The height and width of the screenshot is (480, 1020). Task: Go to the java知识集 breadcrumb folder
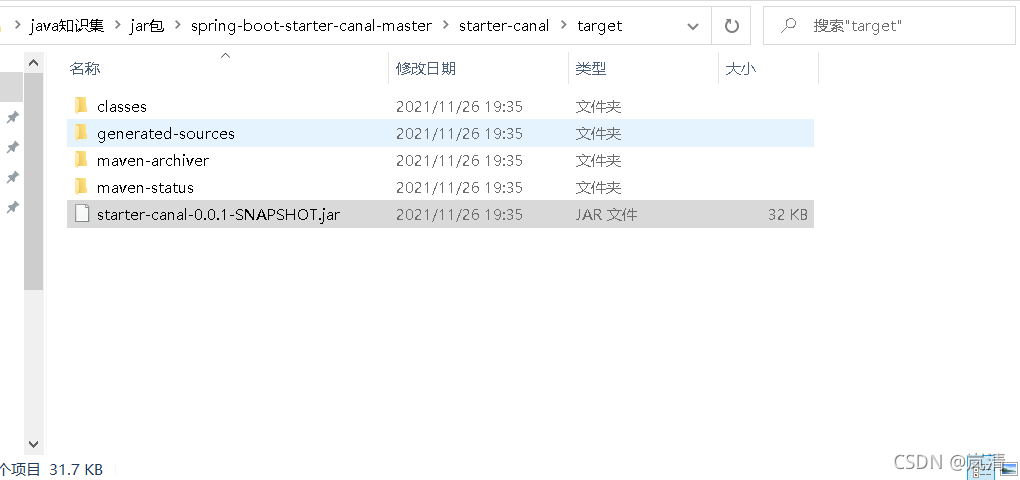[67, 26]
